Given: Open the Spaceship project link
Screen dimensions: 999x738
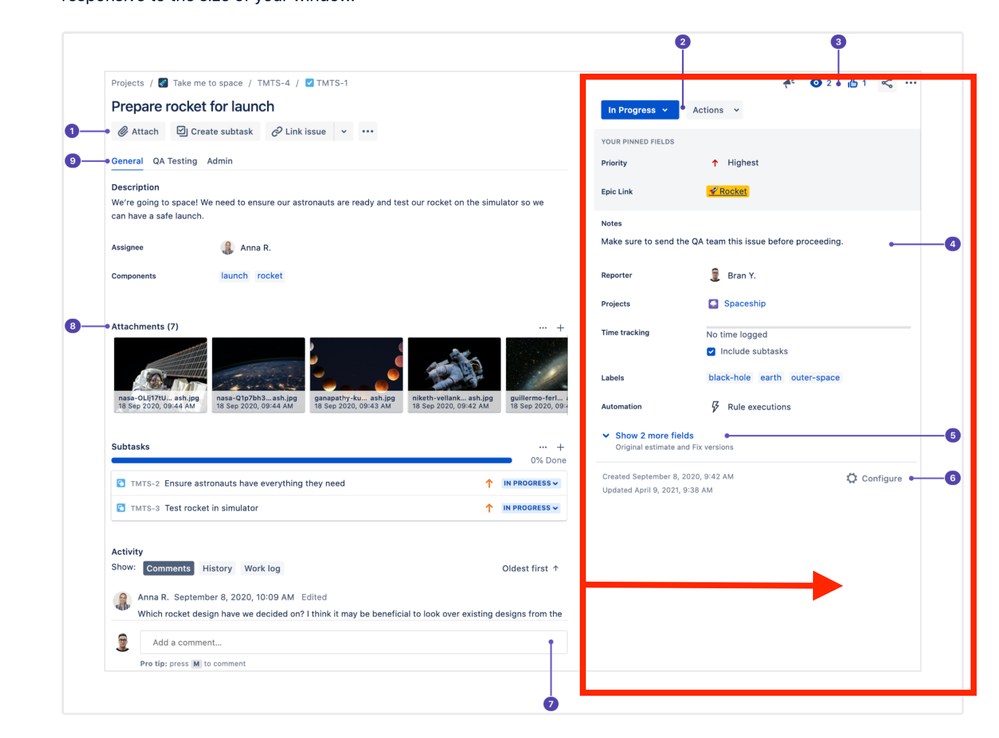Looking at the screenshot, I should point(744,304).
